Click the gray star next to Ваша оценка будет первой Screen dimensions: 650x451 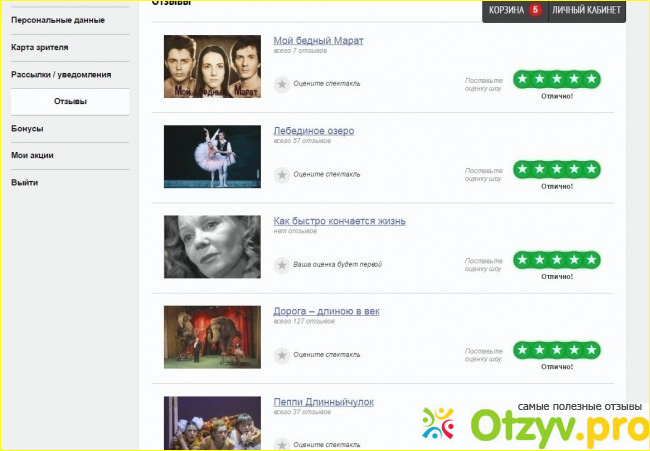[x=282, y=265]
